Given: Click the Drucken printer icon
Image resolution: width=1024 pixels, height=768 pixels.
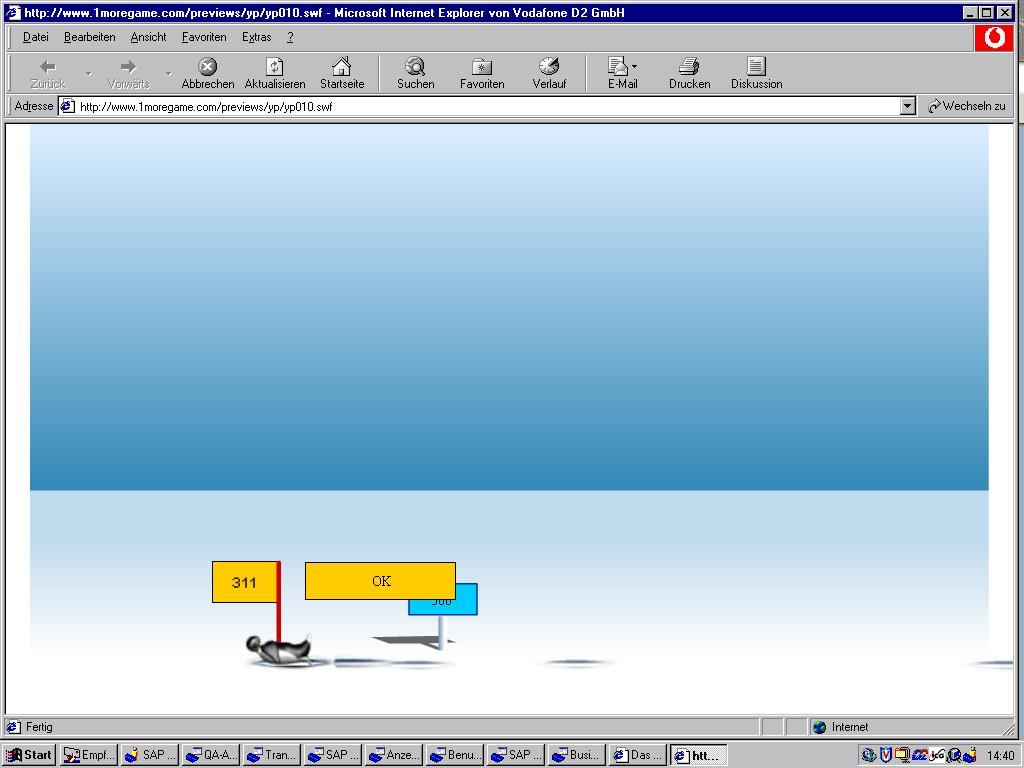Looking at the screenshot, I should [x=689, y=67].
